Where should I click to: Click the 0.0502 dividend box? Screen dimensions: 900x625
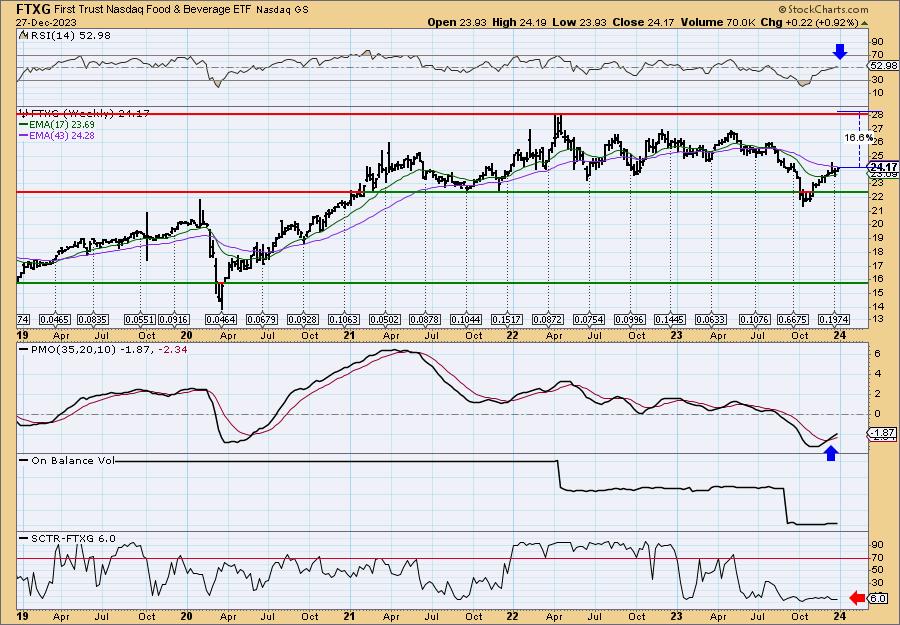coord(385,319)
